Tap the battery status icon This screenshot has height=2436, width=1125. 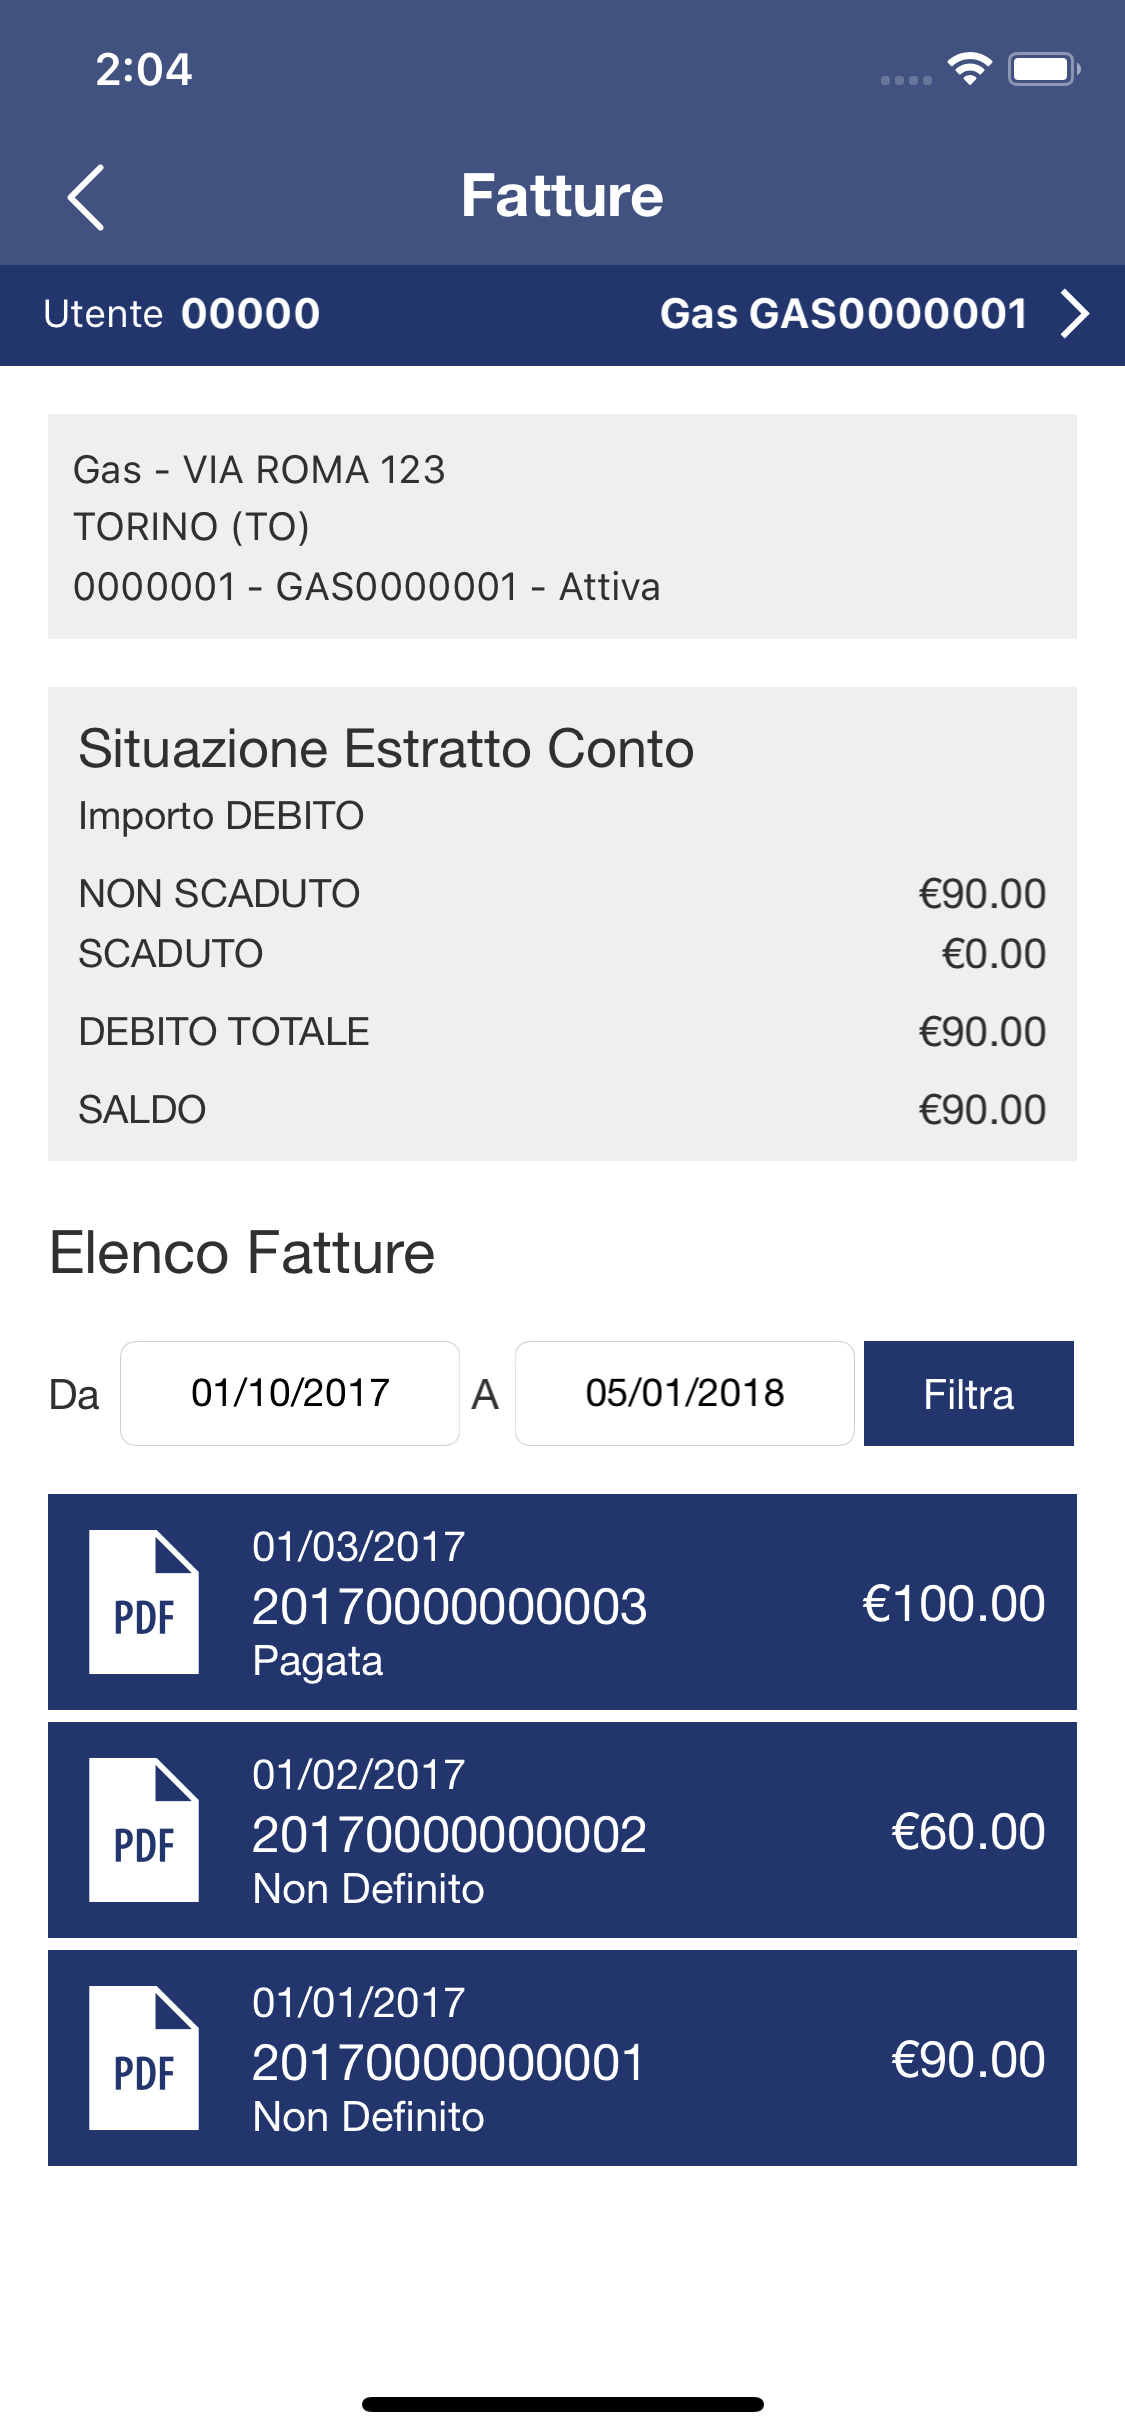point(1044,69)
